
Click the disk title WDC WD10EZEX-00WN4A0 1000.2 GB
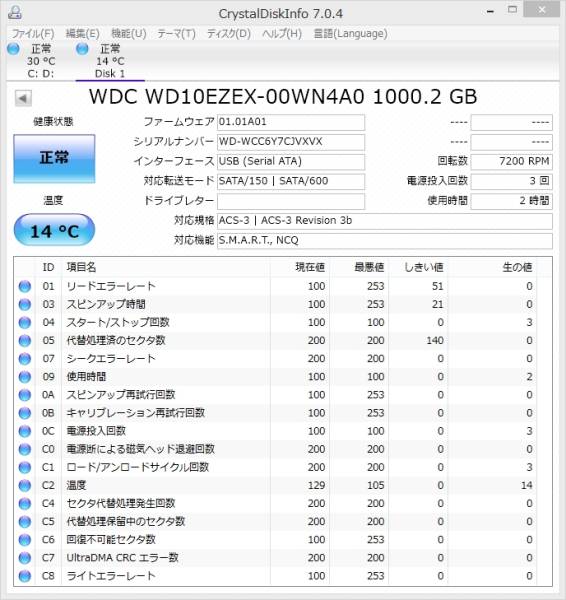click(x=283, y=97)
